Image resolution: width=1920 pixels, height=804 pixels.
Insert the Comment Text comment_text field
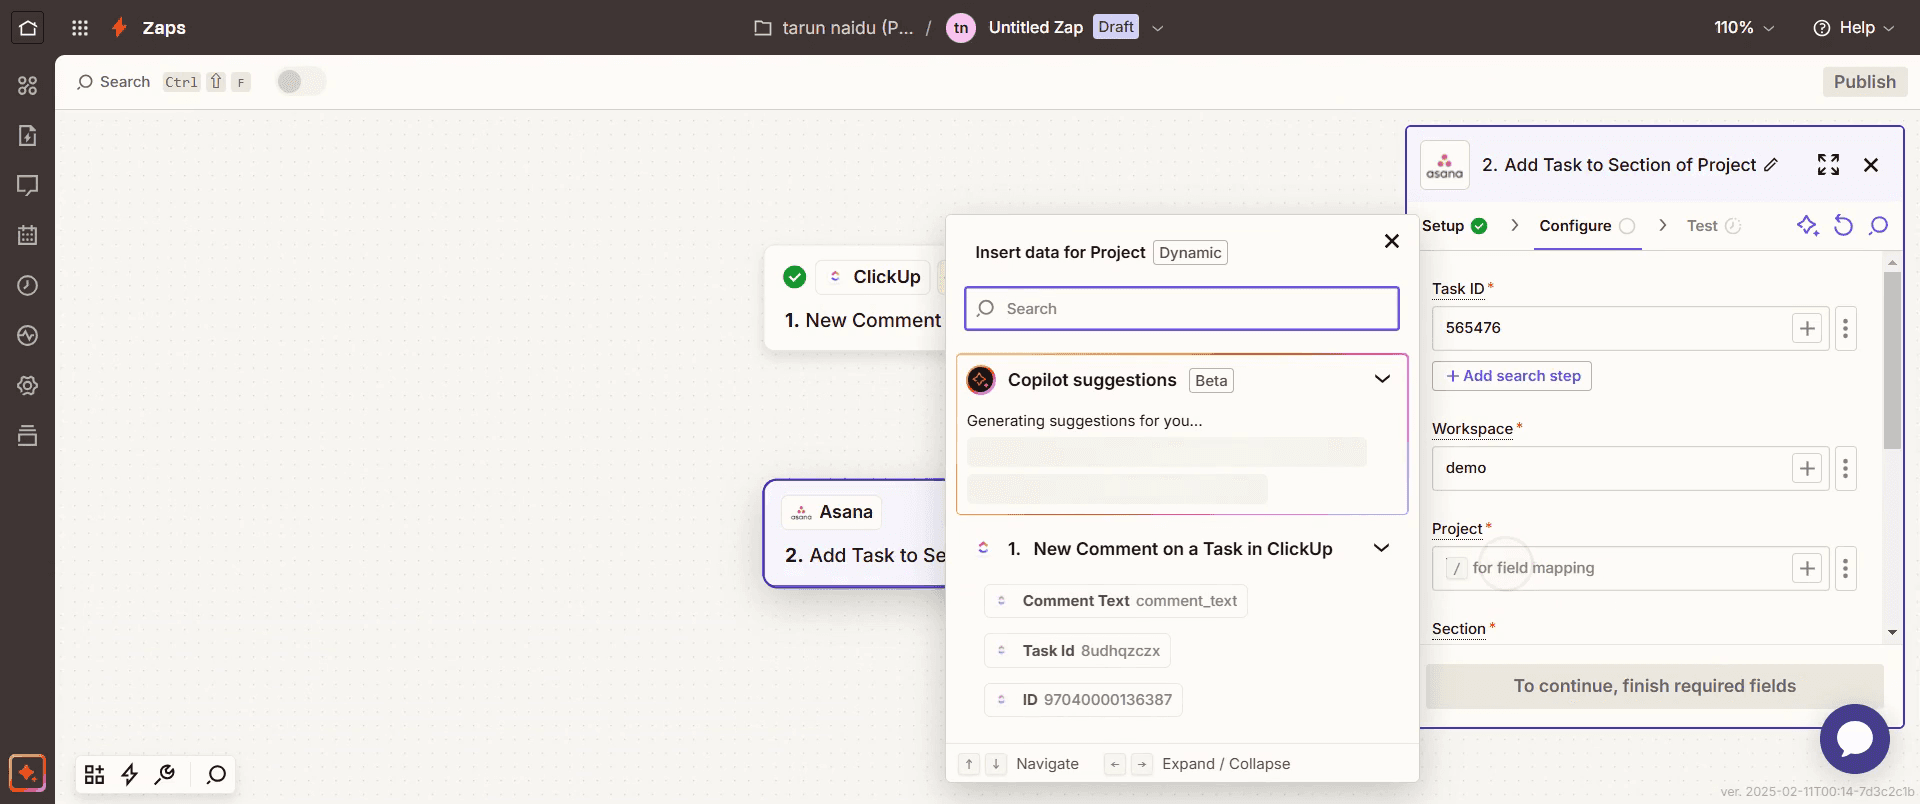[1116, 601]
